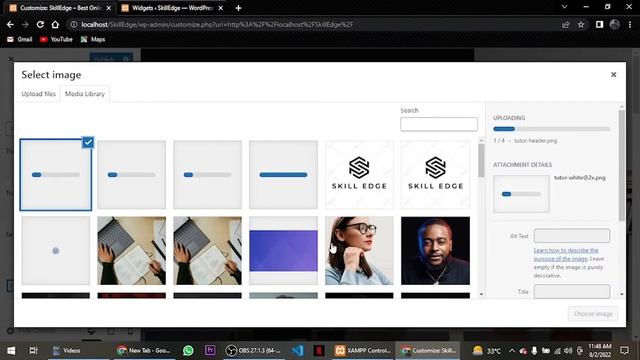This screenshot has width=640, height=360.
Task: Open the browser side panel icon
Action: 599,24
